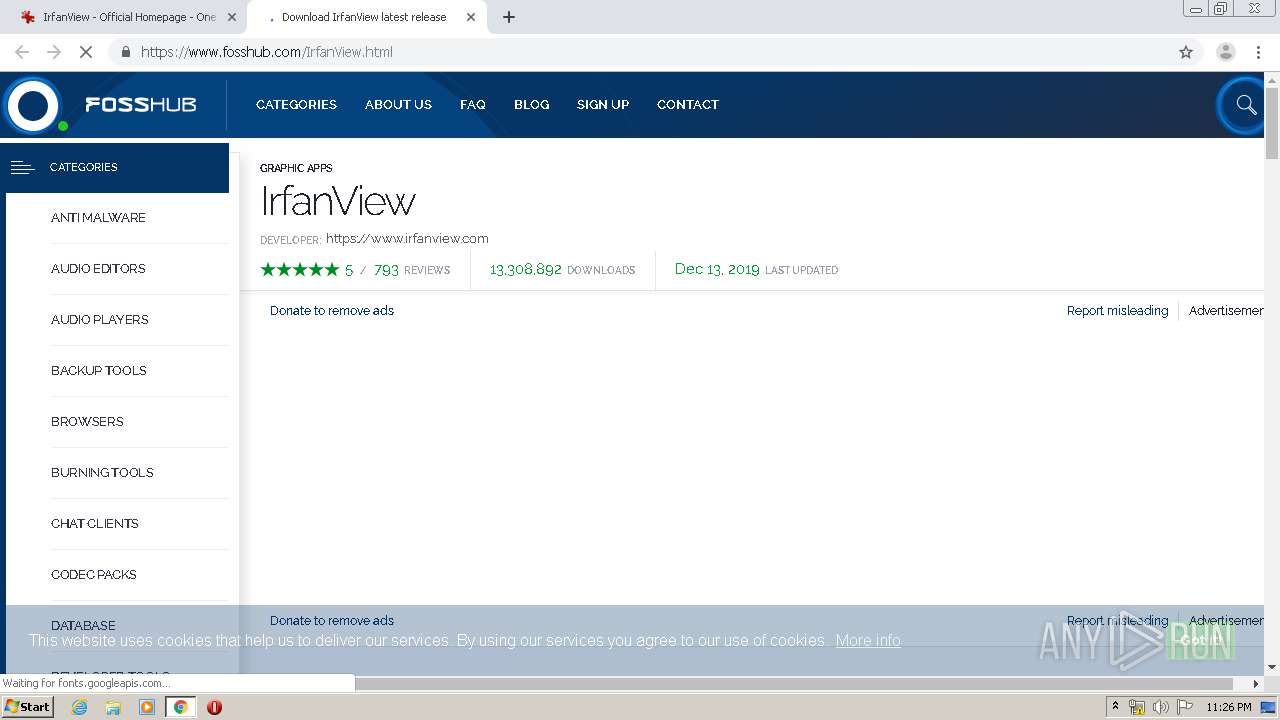1280x720 pixels.
Task: Select AUDIO PLAYERS category
Action: pos(99,319)
